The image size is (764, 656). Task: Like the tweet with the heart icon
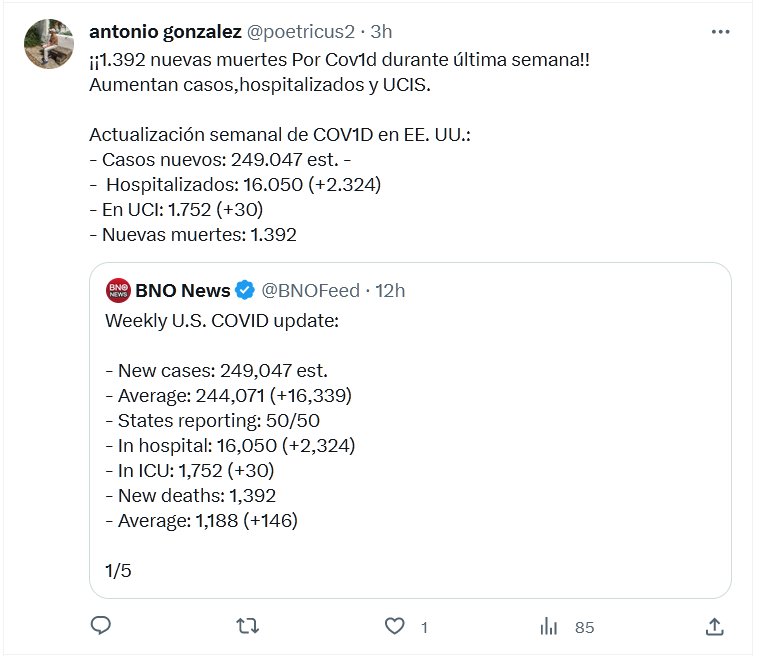(395, 626)
